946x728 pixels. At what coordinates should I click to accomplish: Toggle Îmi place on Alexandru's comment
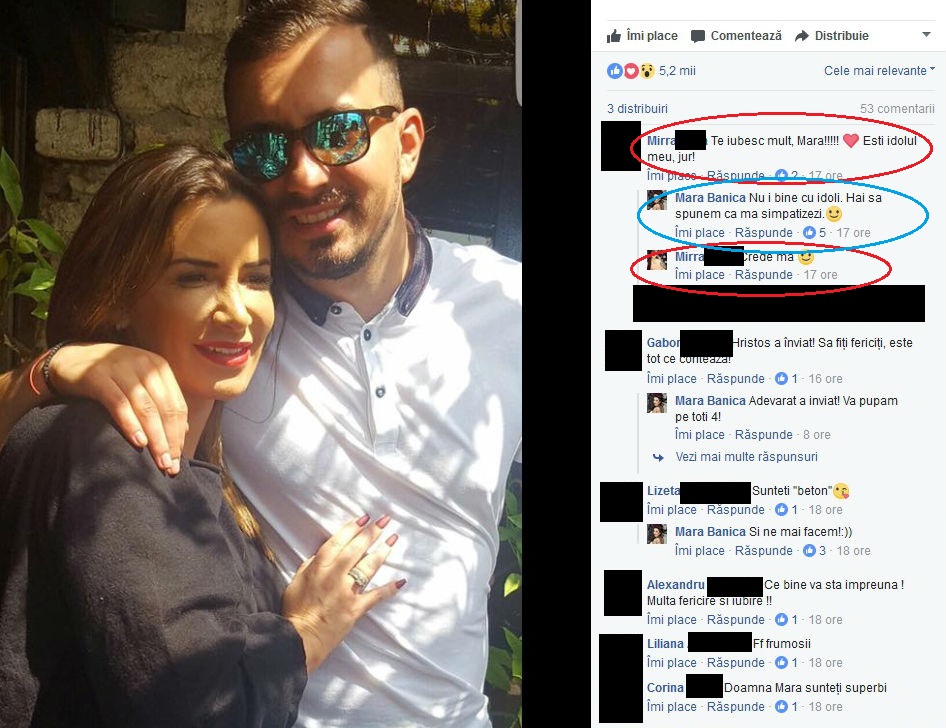[x=671, y=619]
